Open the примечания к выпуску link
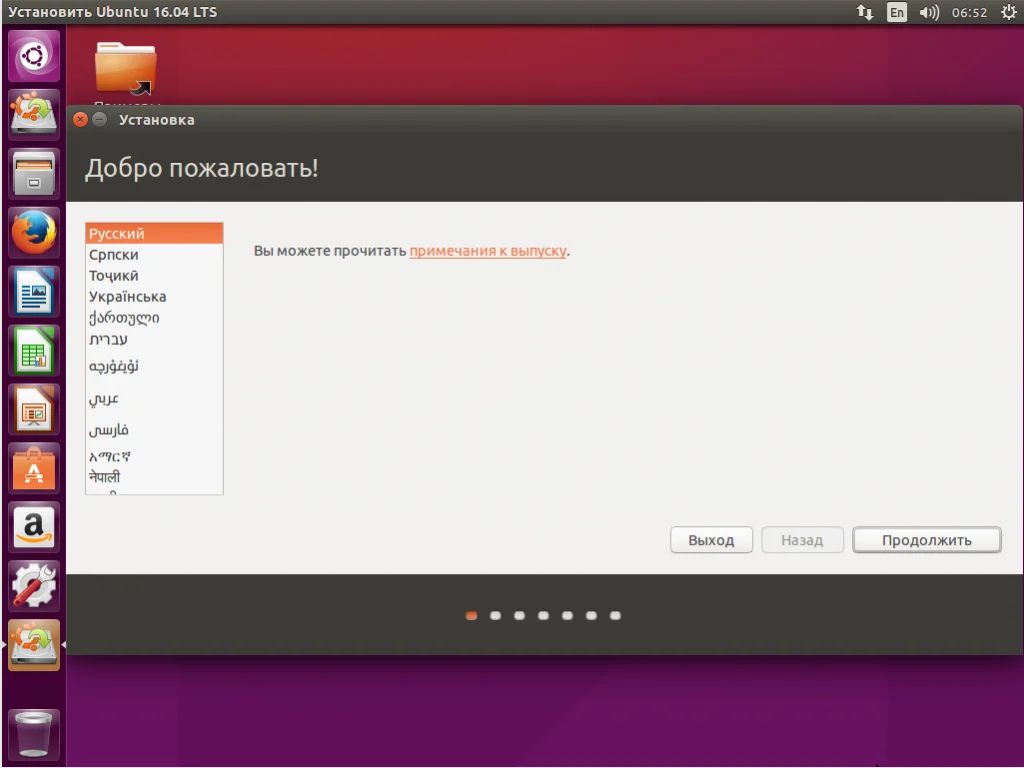The height and width of the screenshot is (768, 1024). click(488, 251)
